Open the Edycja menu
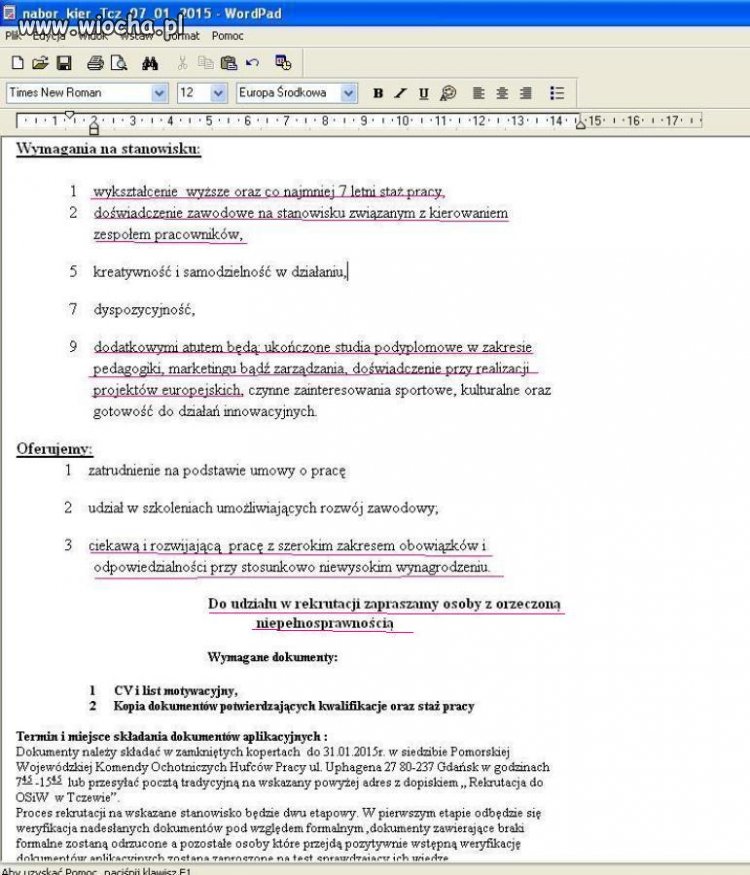The image size is (750, 875). (x=49, y=36)
